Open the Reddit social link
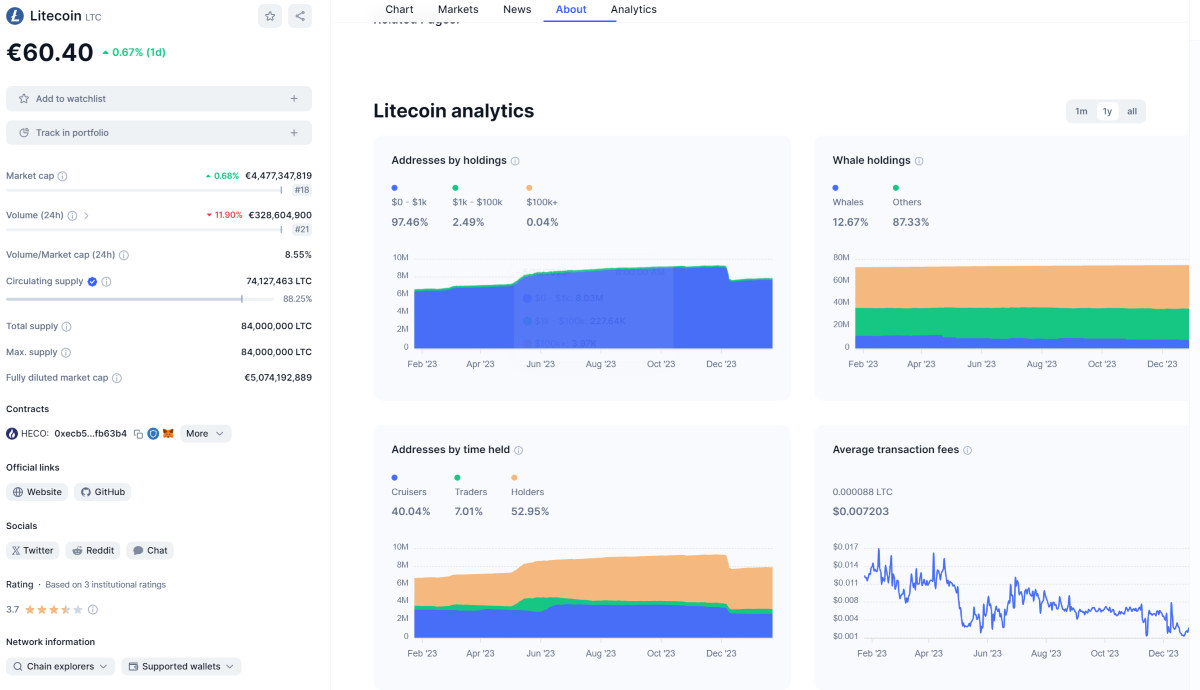The image size is (1200, 690). click(x=93, y=551)
